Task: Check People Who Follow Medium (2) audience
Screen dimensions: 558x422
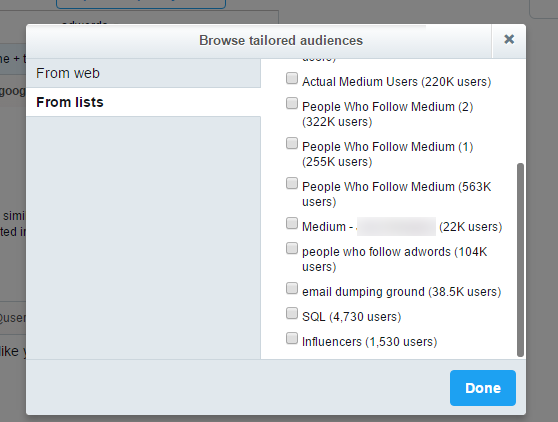Action: (x=292, y=103)
